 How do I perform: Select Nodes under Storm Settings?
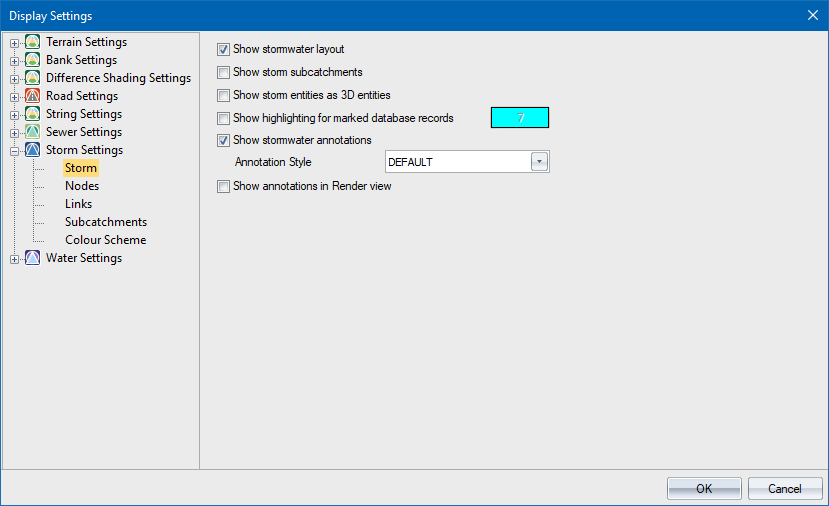(82, 186)
